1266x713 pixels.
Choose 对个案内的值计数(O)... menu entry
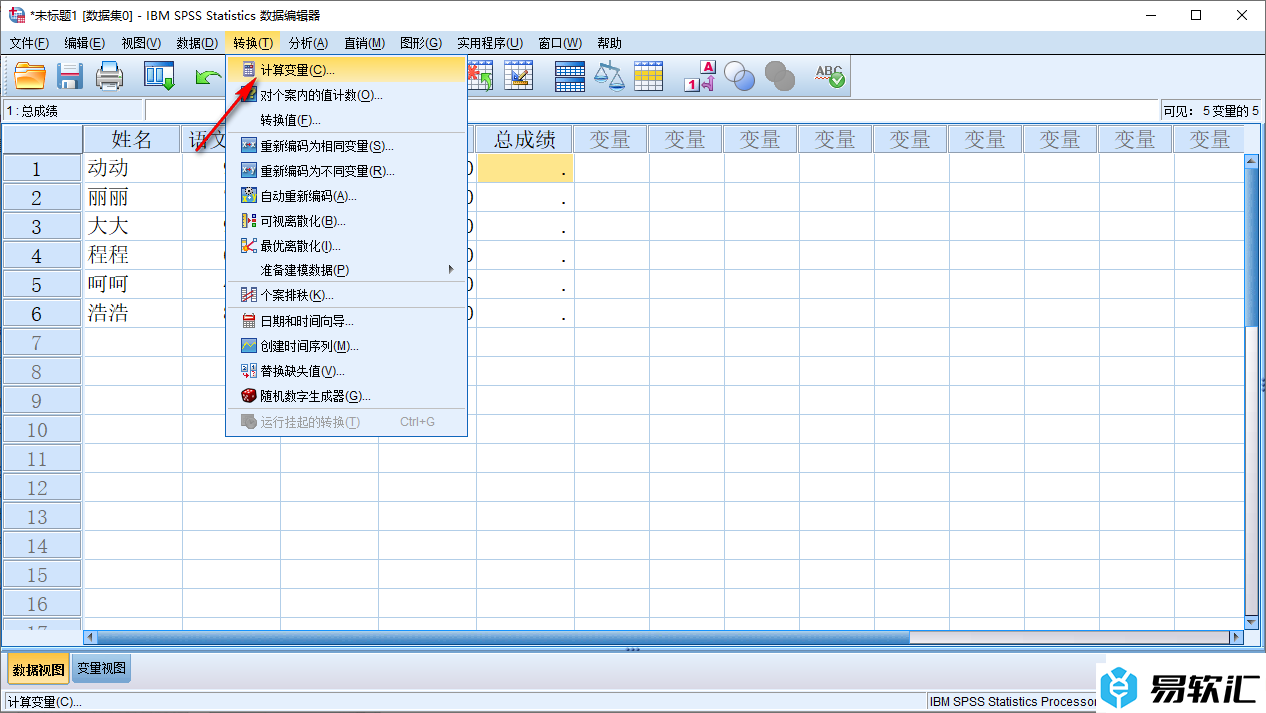346,95
